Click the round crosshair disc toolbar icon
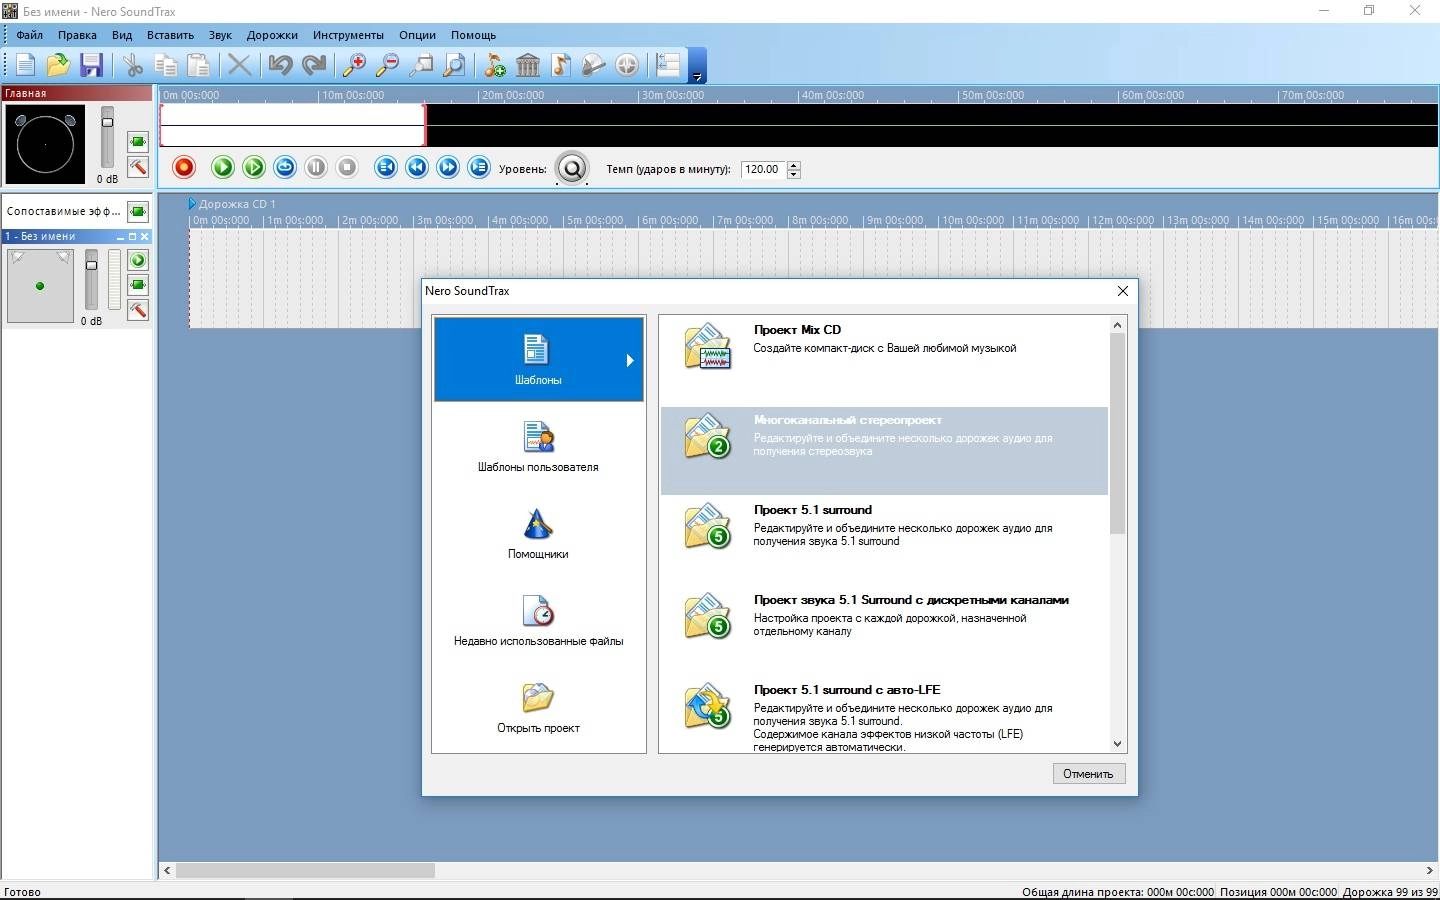Image resolution: width=1440 pixels, height=900 pixels. (627, 66)
